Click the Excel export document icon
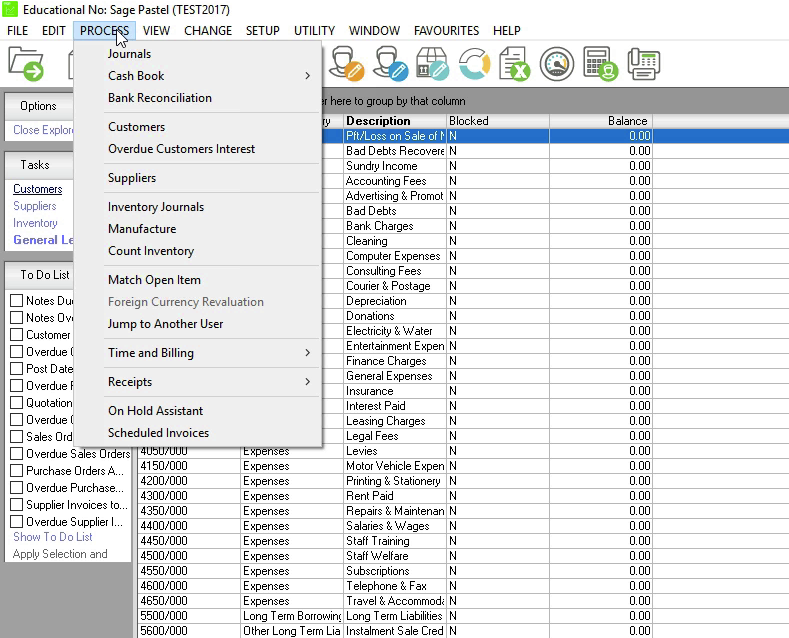Image resolution: width=789 pixels, height=638 pixels. click(514, 64)
